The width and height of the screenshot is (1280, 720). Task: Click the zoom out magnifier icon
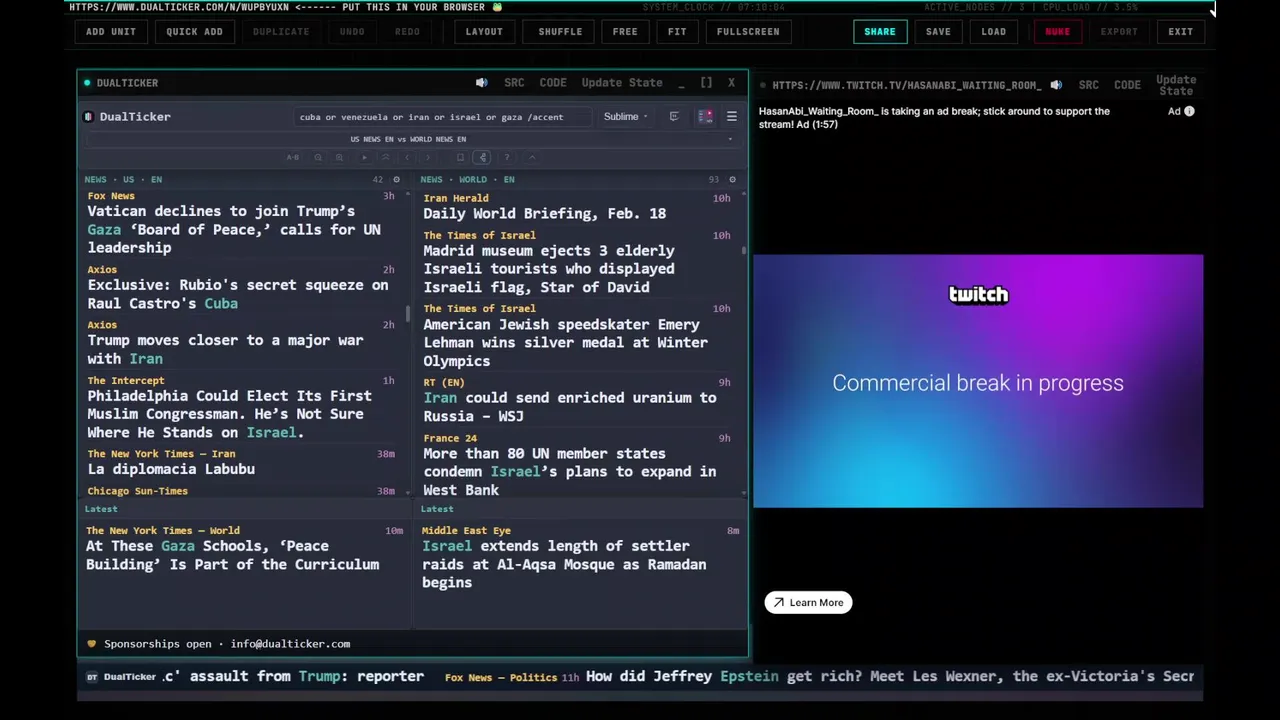[318, 157]
